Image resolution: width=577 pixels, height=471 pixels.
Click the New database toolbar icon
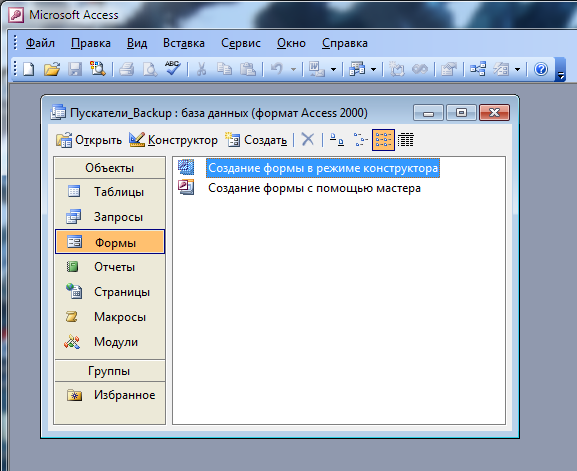(x=29, y=69)
